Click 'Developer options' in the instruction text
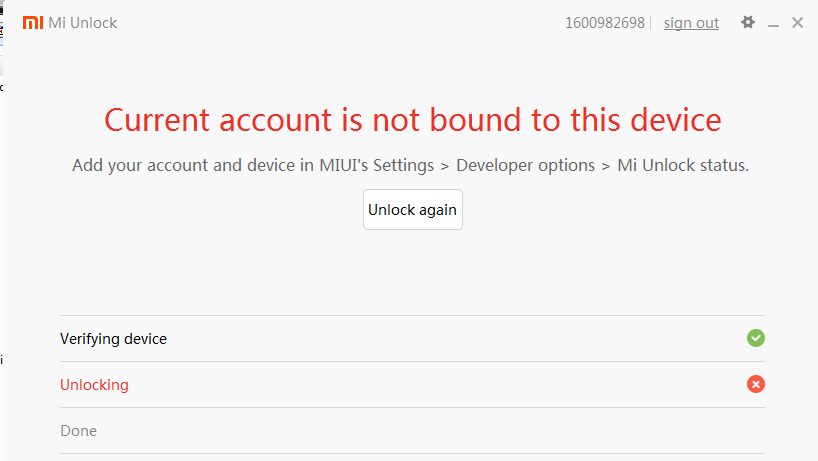 coord(525,165)
